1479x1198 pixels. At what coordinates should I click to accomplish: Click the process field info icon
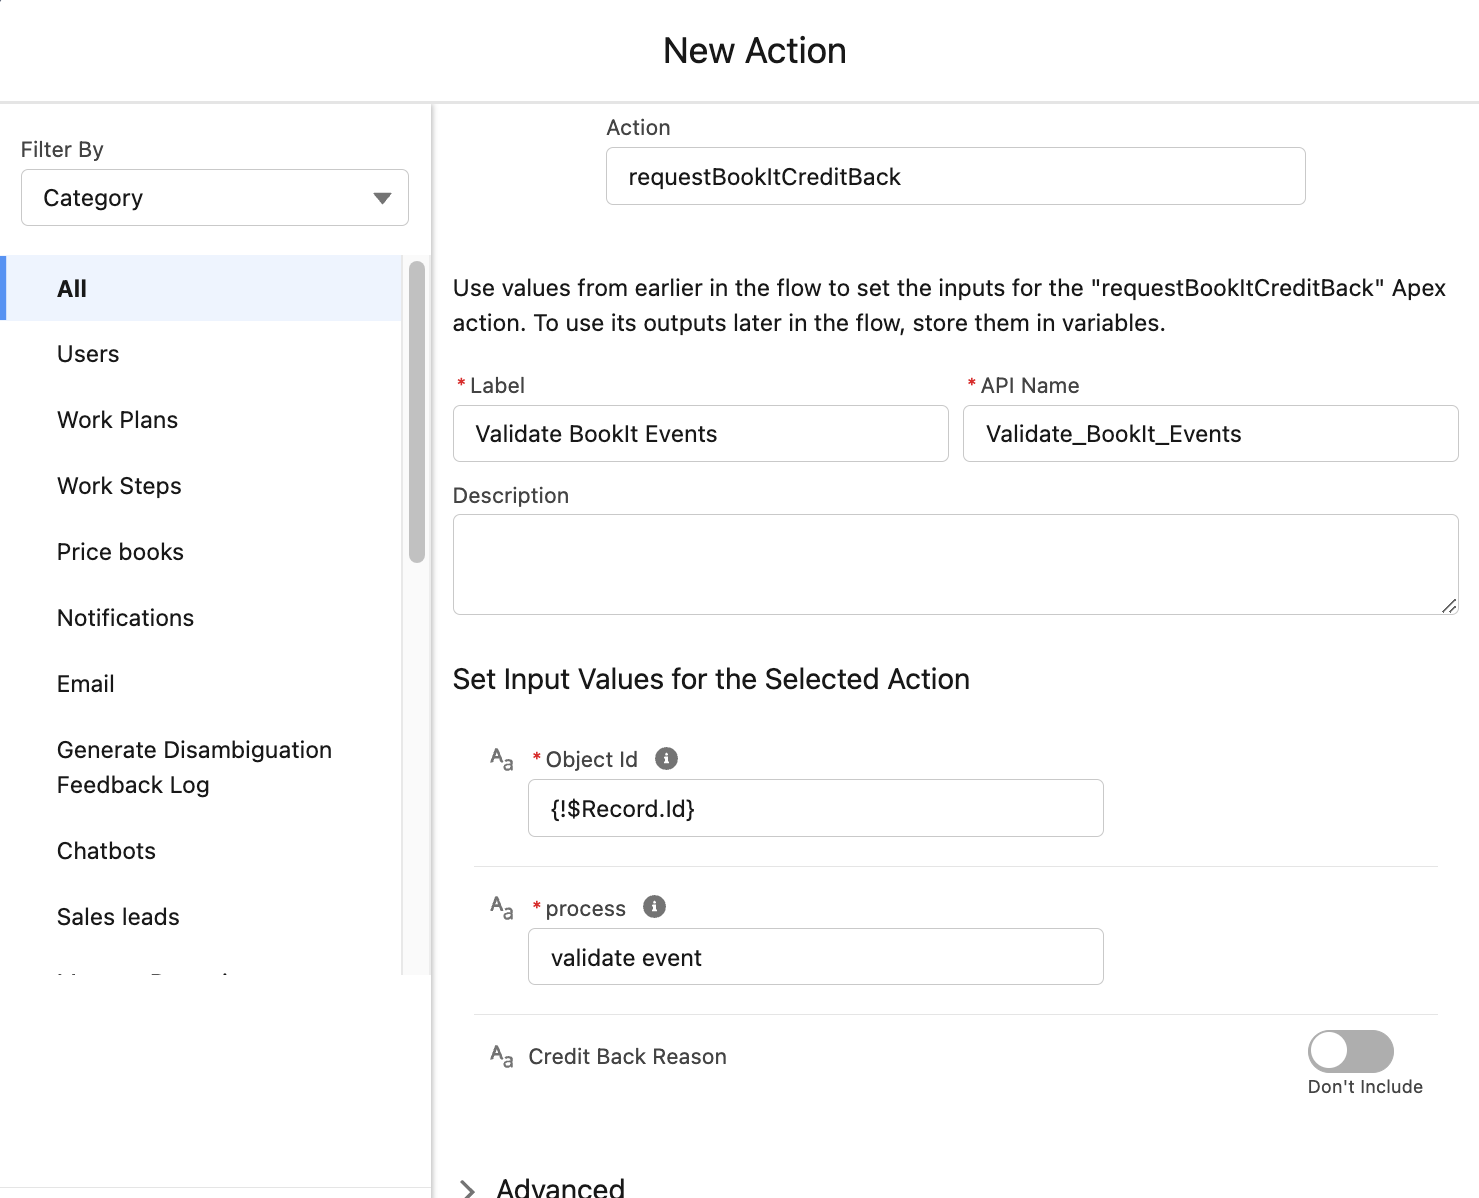point(654,907)
